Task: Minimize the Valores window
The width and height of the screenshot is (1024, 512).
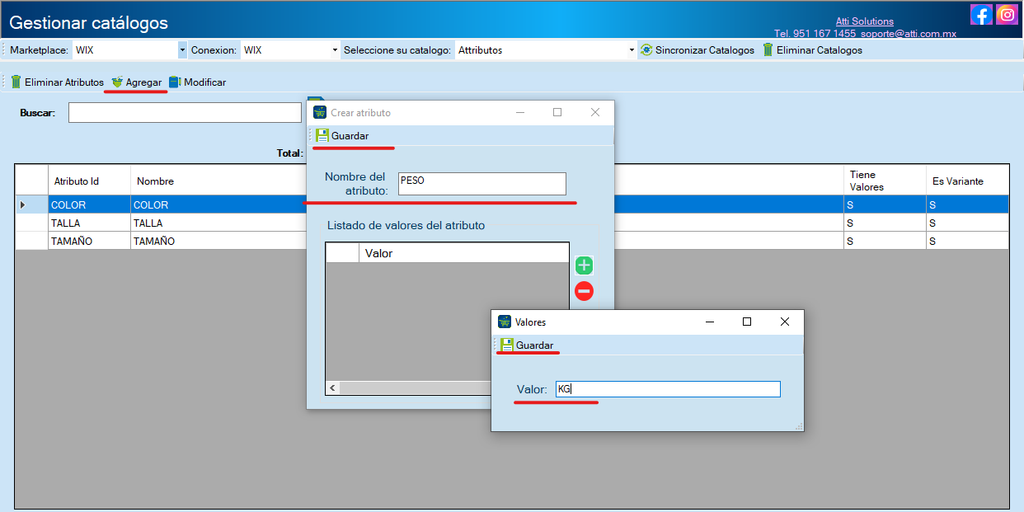Action: [710, 322]
